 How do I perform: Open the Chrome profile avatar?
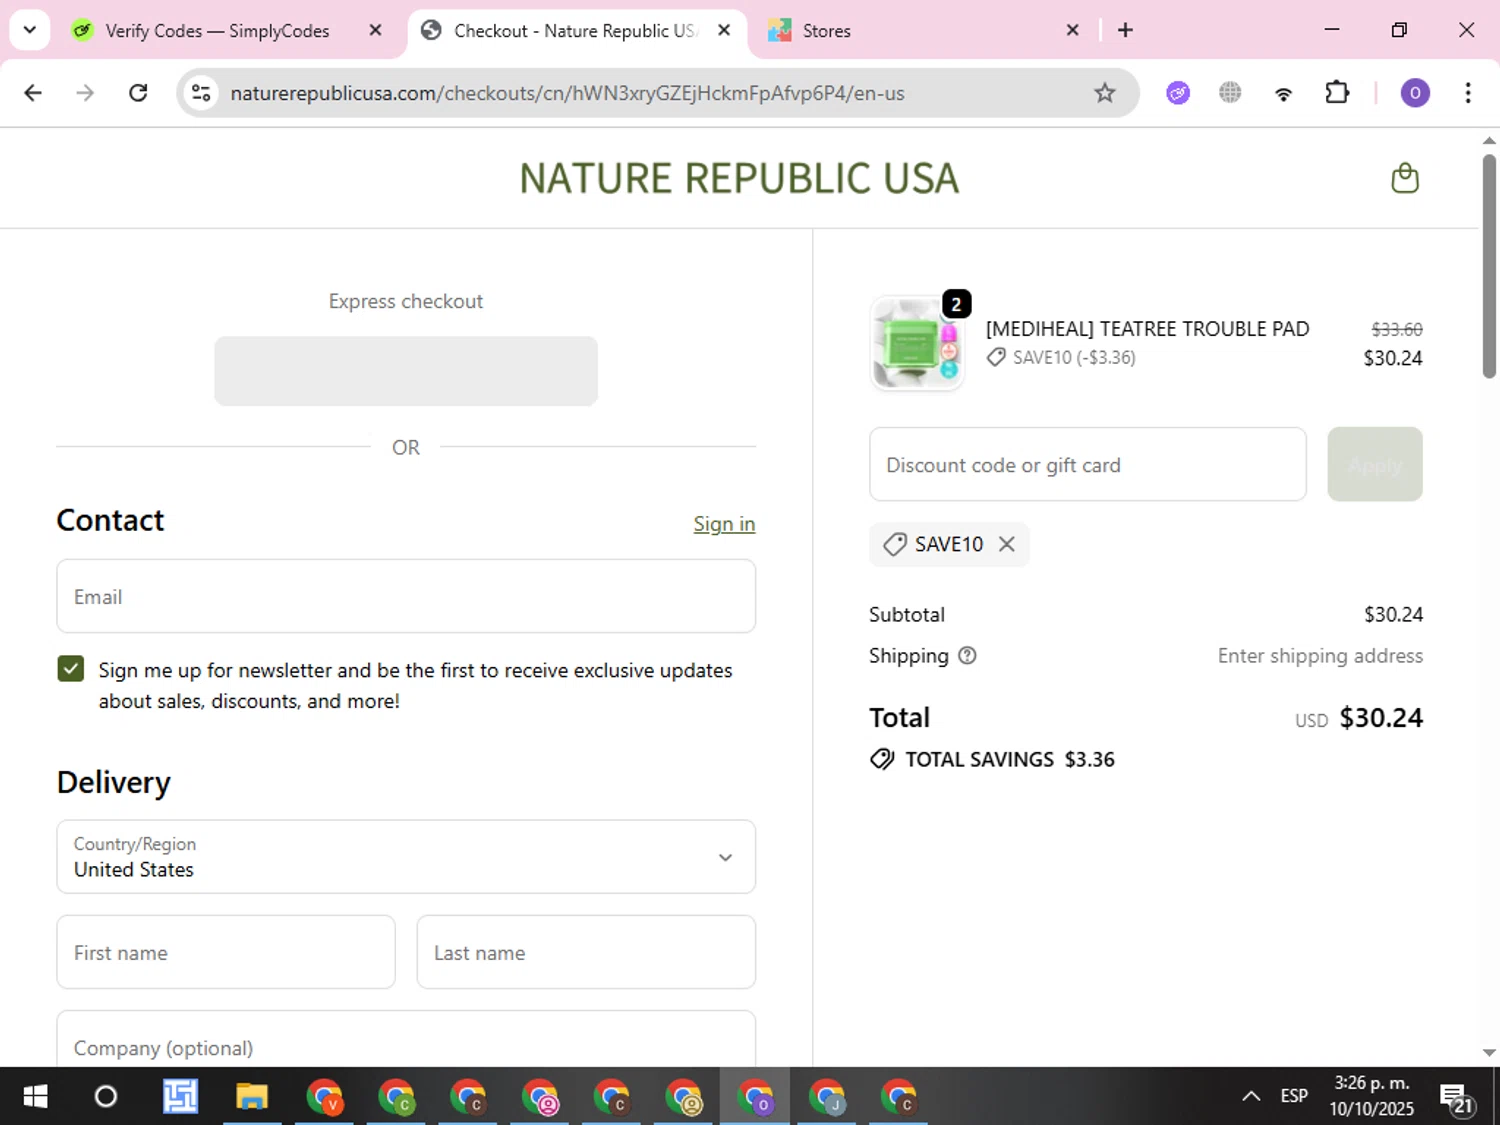[1414, 93]
